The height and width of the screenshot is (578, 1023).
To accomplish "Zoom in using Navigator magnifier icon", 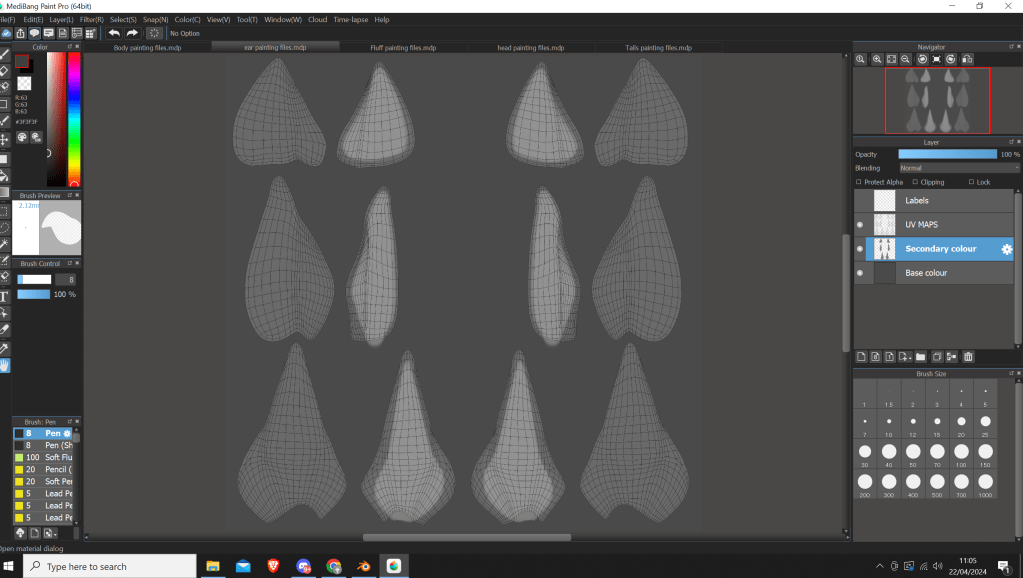I will (x=862, y=59).
